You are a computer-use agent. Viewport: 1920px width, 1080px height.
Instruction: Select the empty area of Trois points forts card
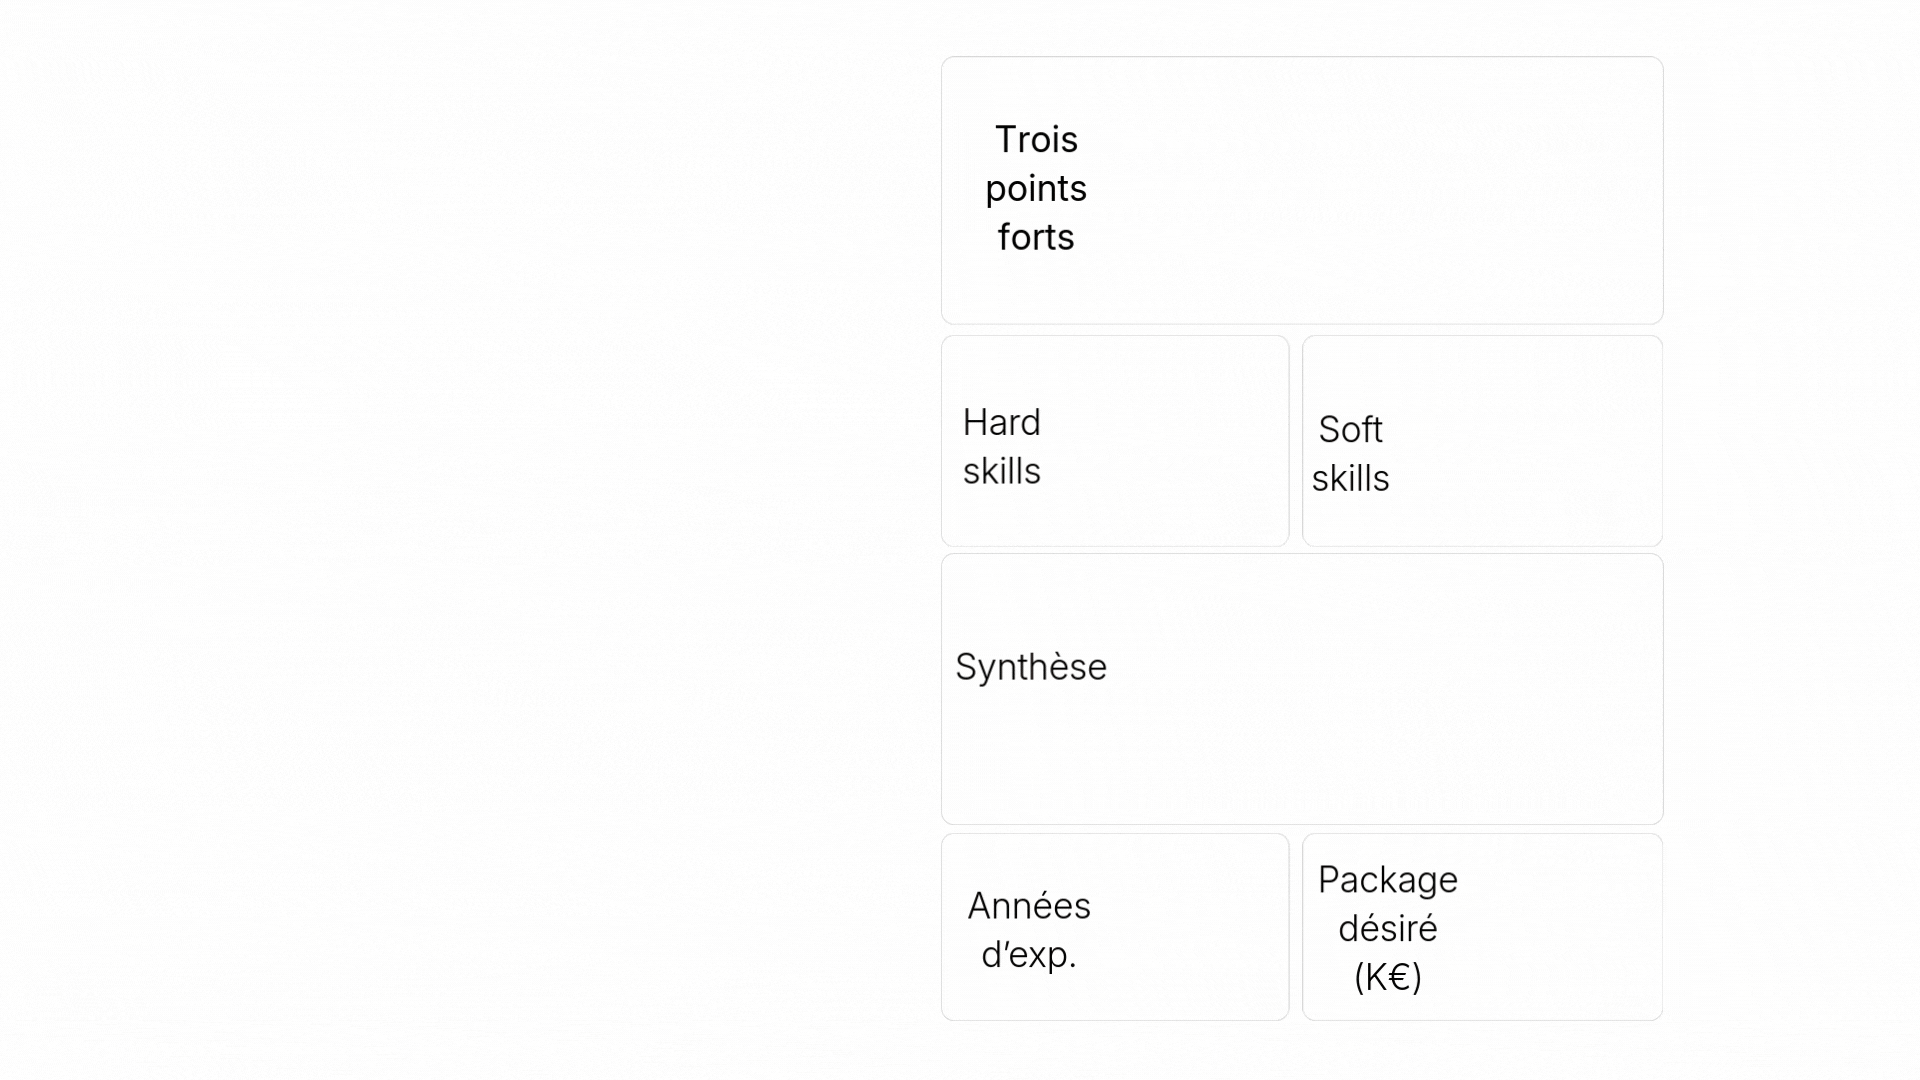coord(1380,190)
